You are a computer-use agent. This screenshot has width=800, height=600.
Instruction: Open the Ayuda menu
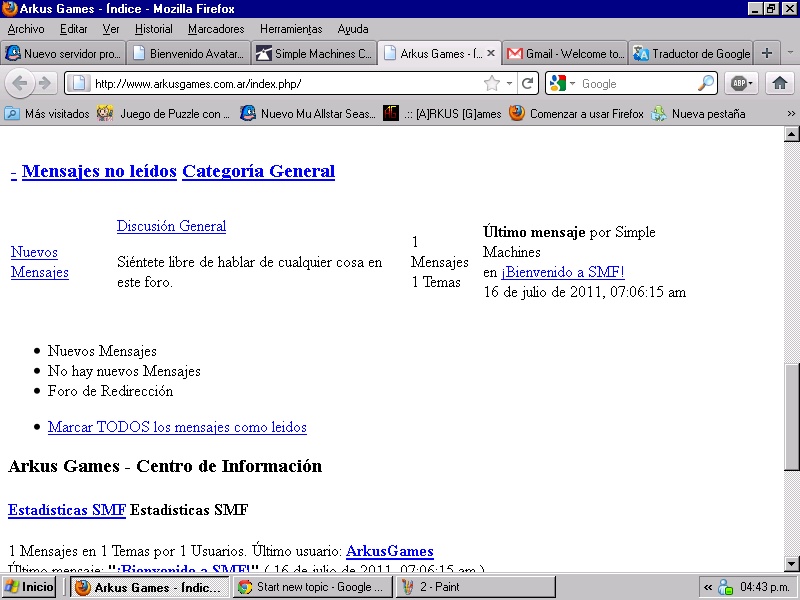click(x=353, y=29)
